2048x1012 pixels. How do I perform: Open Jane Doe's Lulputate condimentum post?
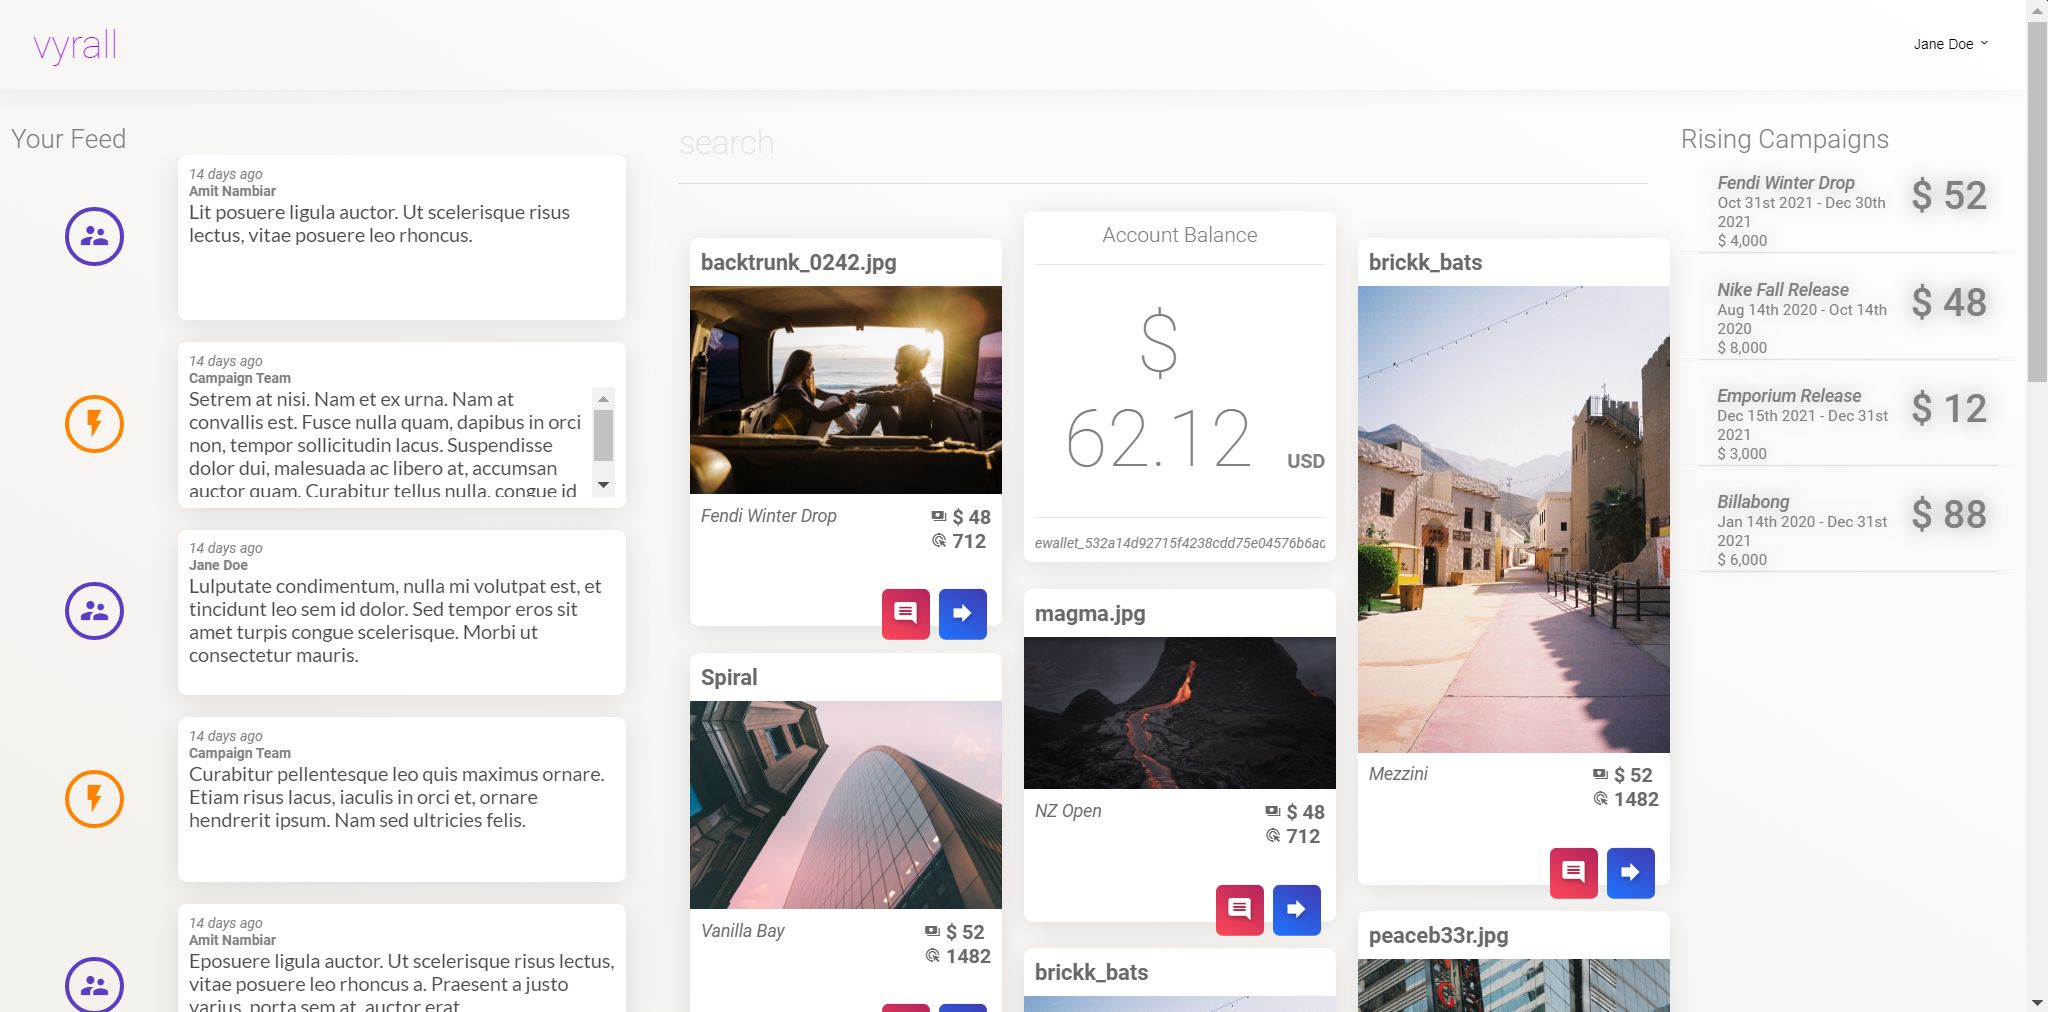point(402,612)
